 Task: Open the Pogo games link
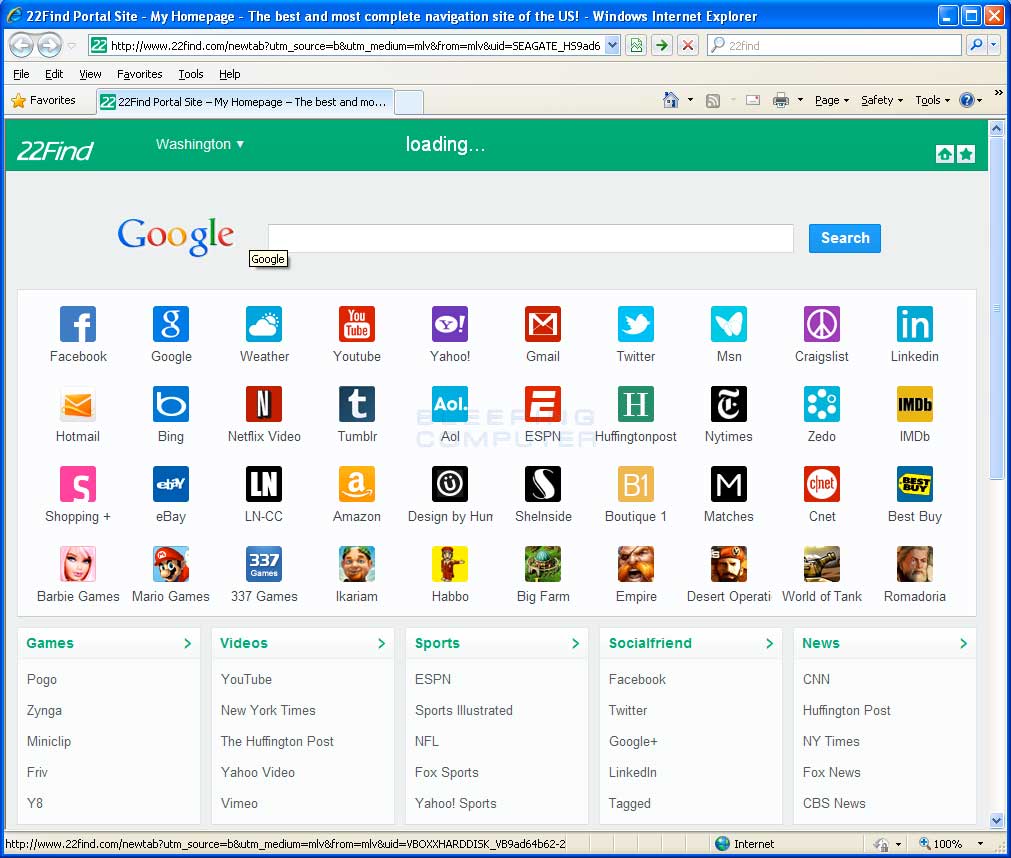pos(42,679)
